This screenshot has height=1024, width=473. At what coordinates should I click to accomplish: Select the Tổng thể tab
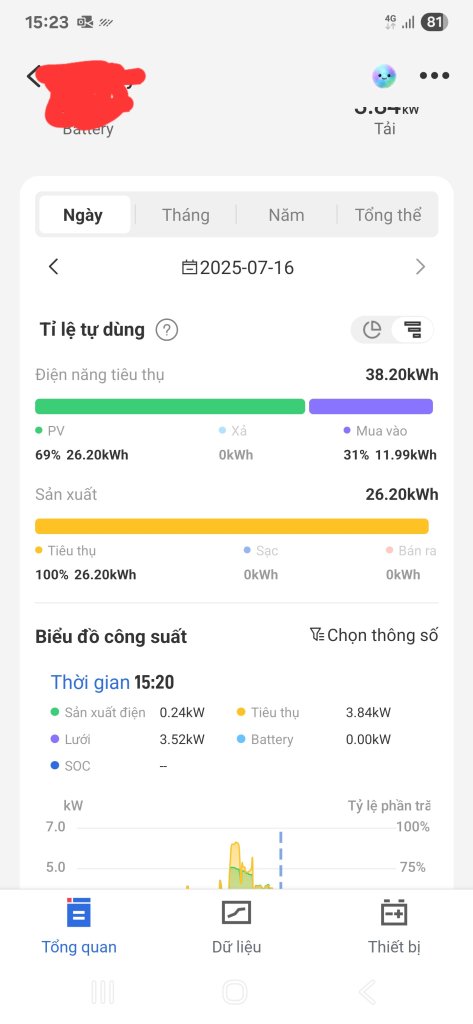coord(387,215)
